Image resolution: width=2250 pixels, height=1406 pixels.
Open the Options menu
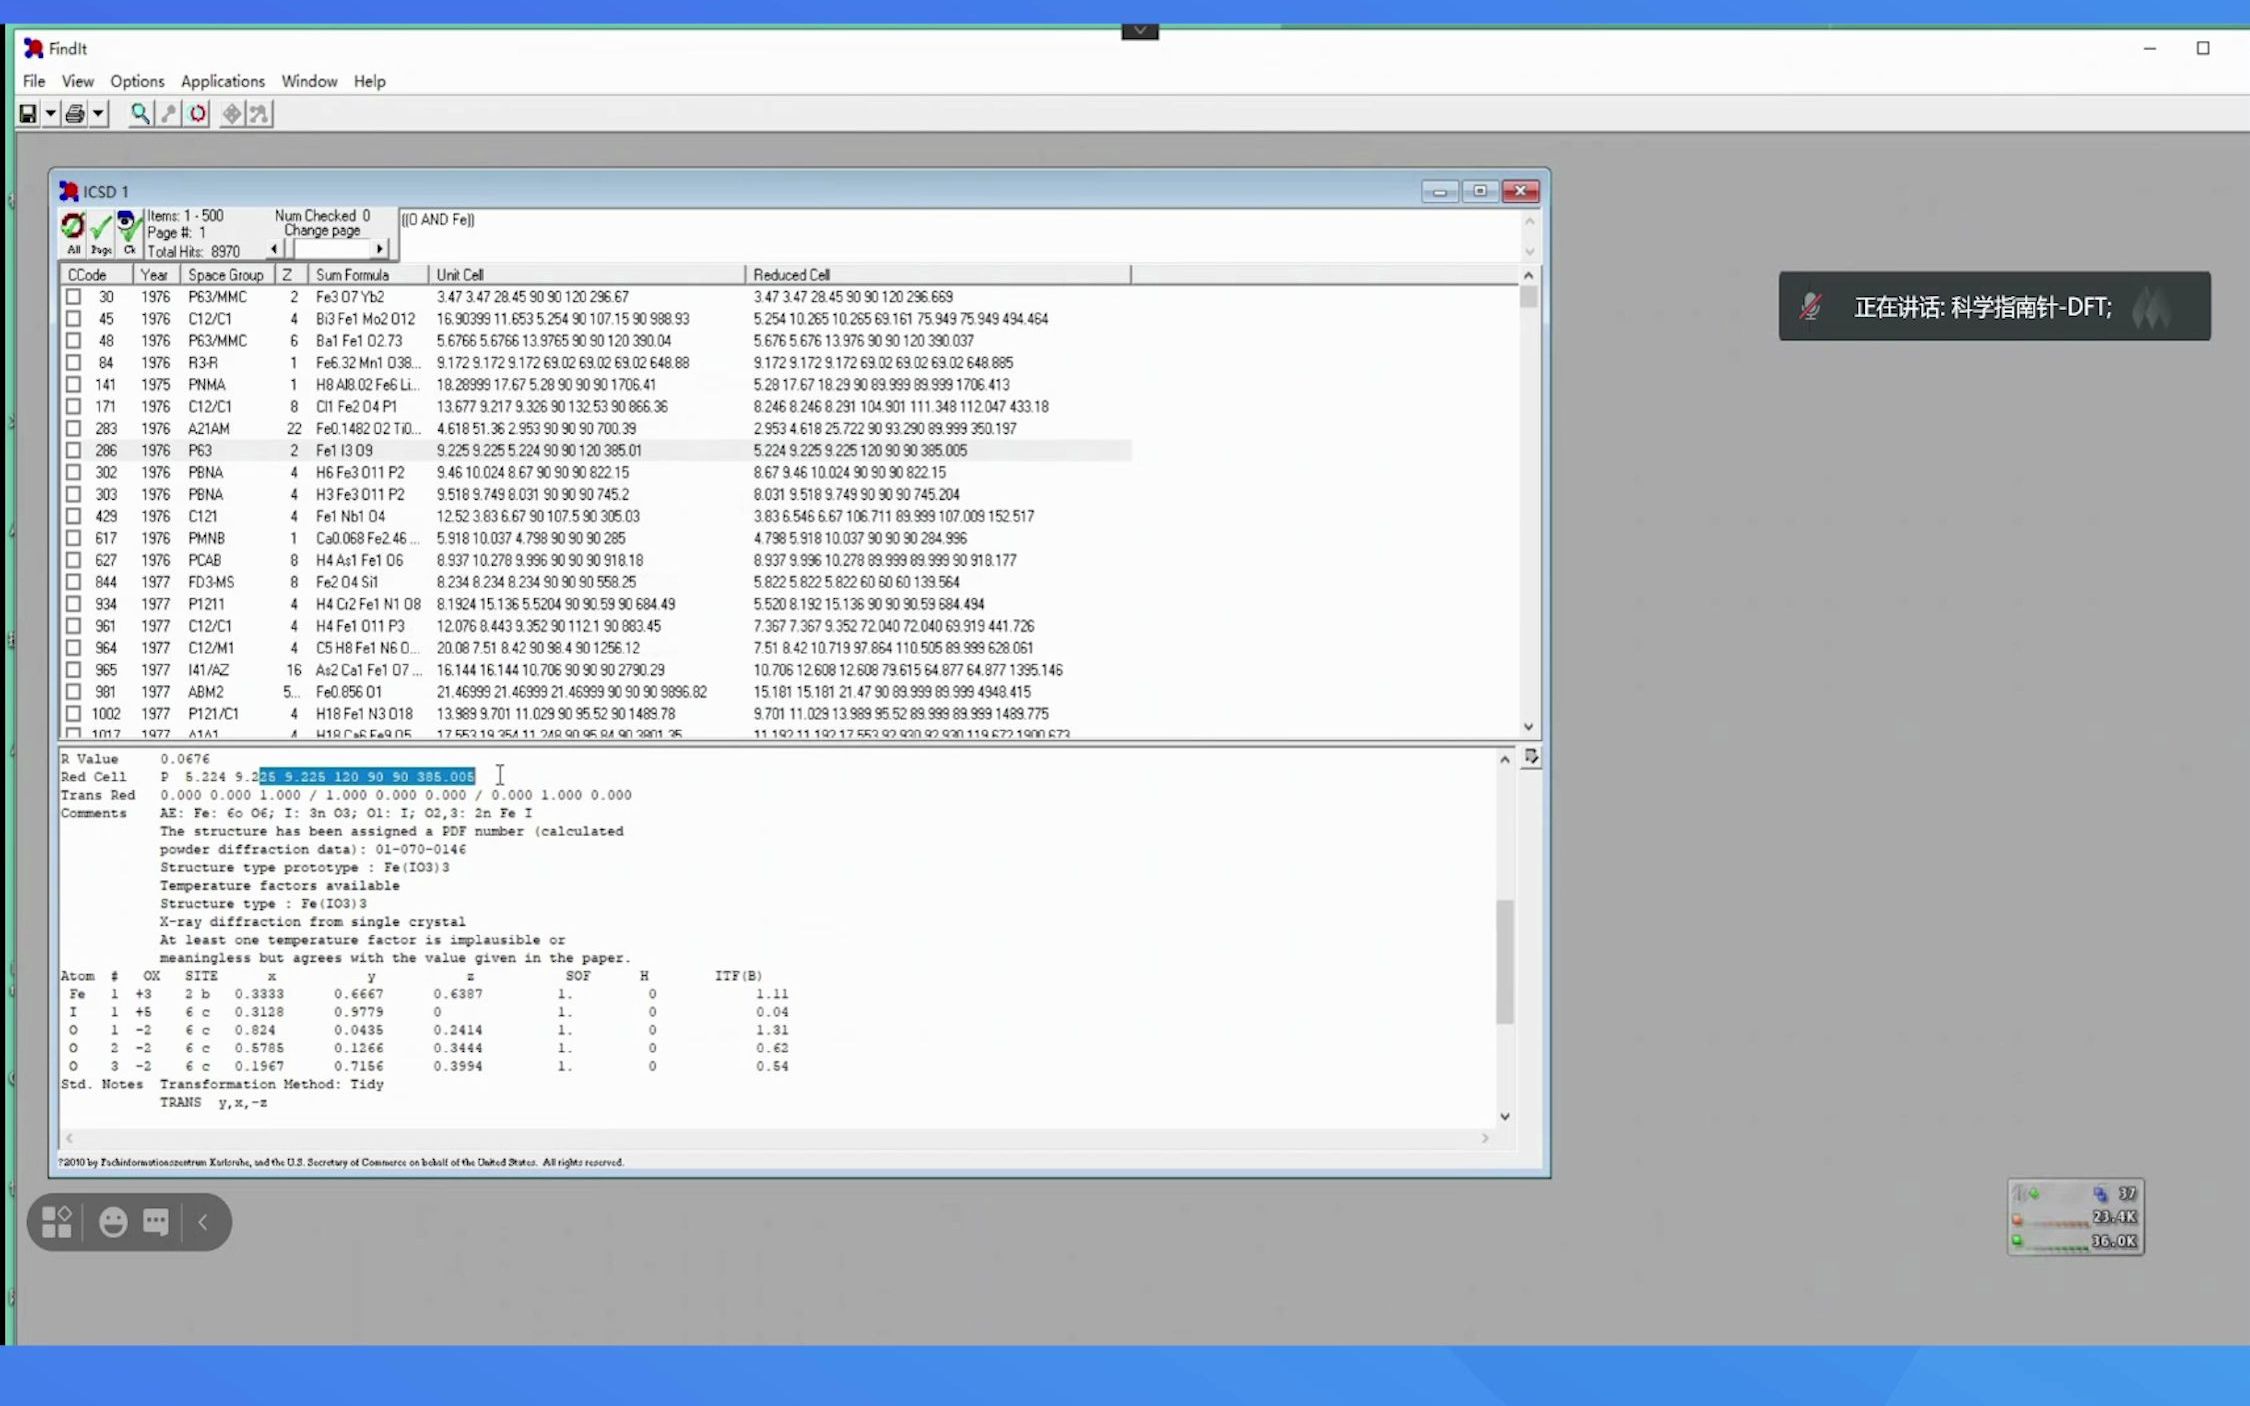[137, 81]
